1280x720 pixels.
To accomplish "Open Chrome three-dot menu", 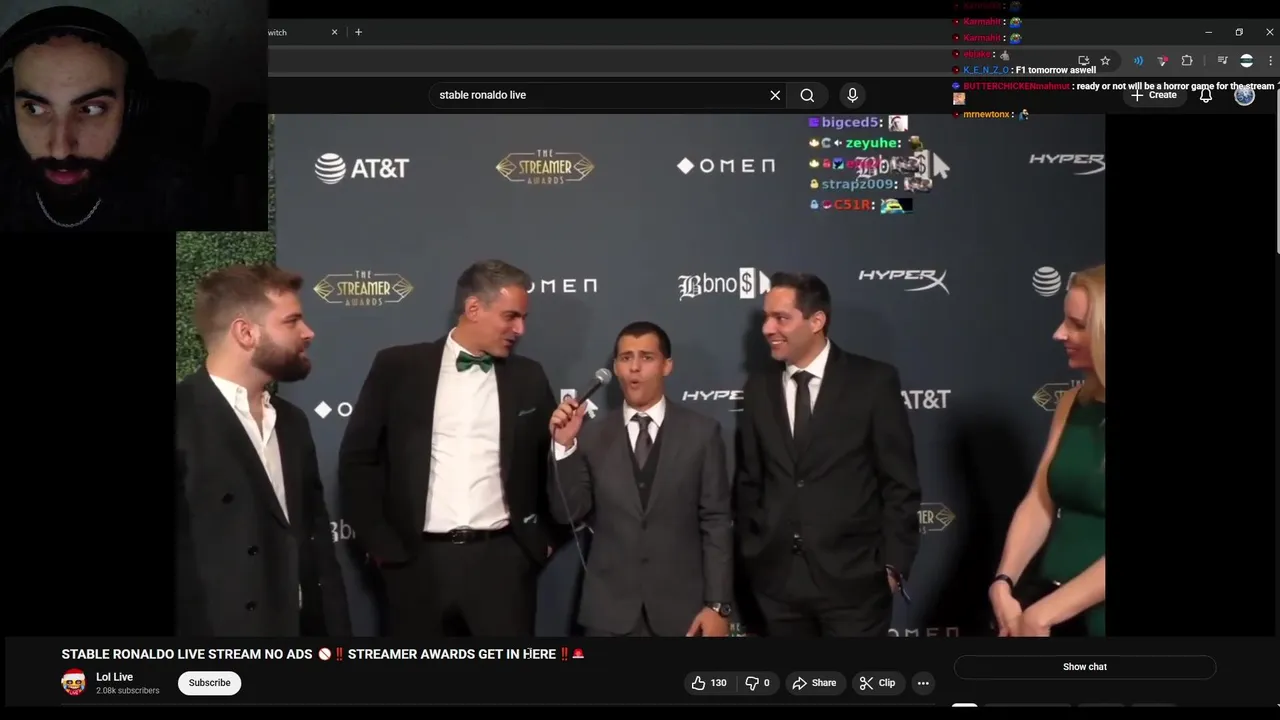I will tap(1271, 61).
